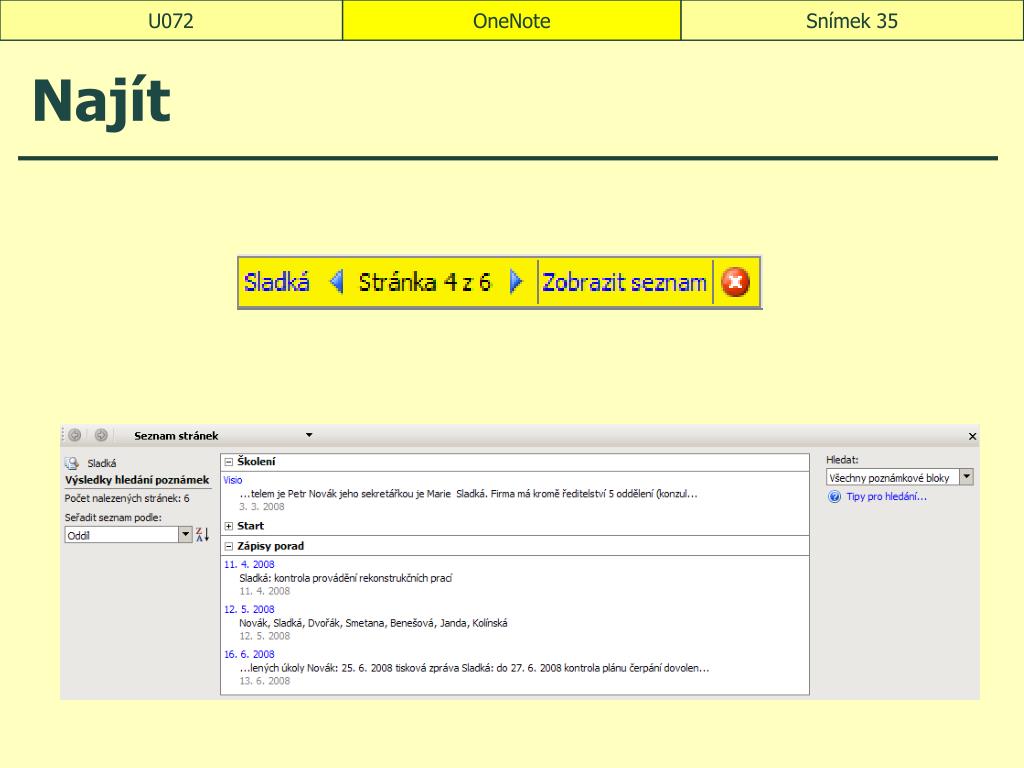Click Tipy pro hledání help link

(886, 496)
